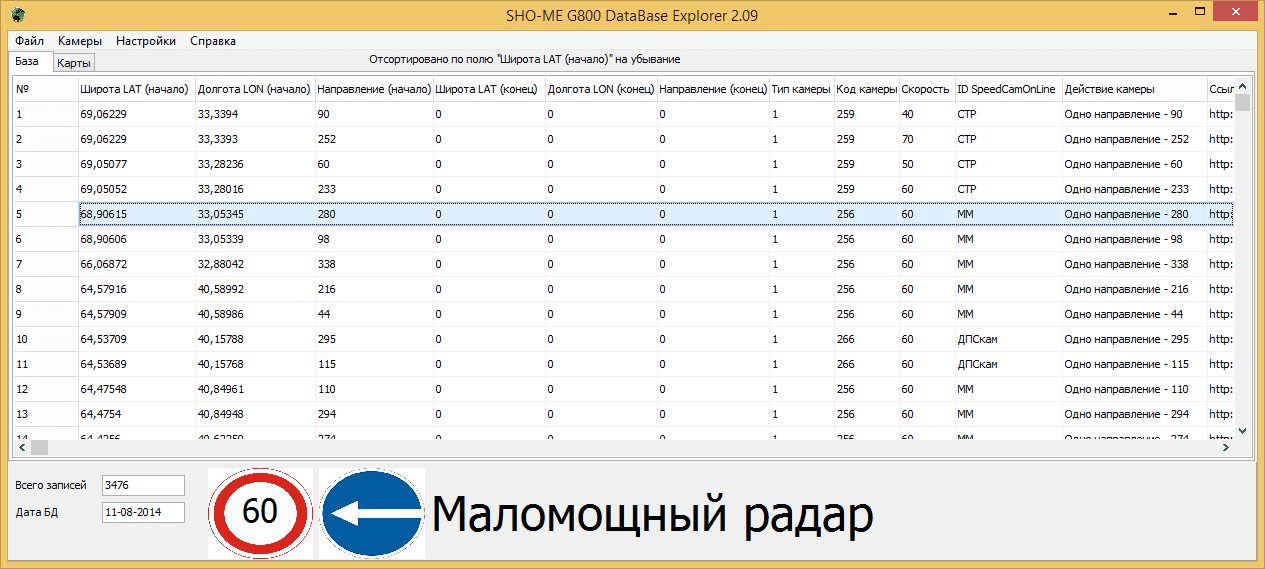Screen dimensions: 1265x569
Task: Sort by Широта LAT (начало) column header
Action: pos(137,89)
